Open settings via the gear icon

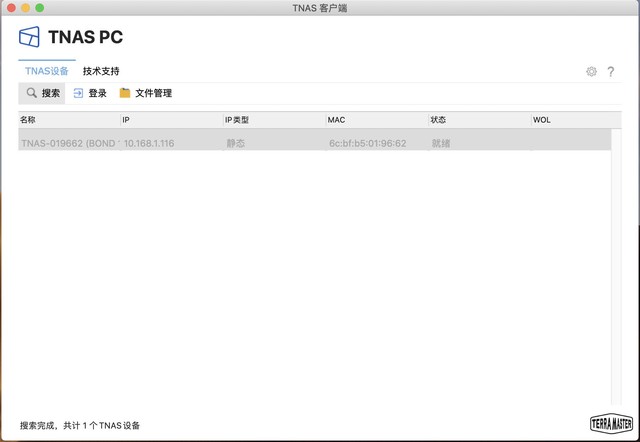591,71
